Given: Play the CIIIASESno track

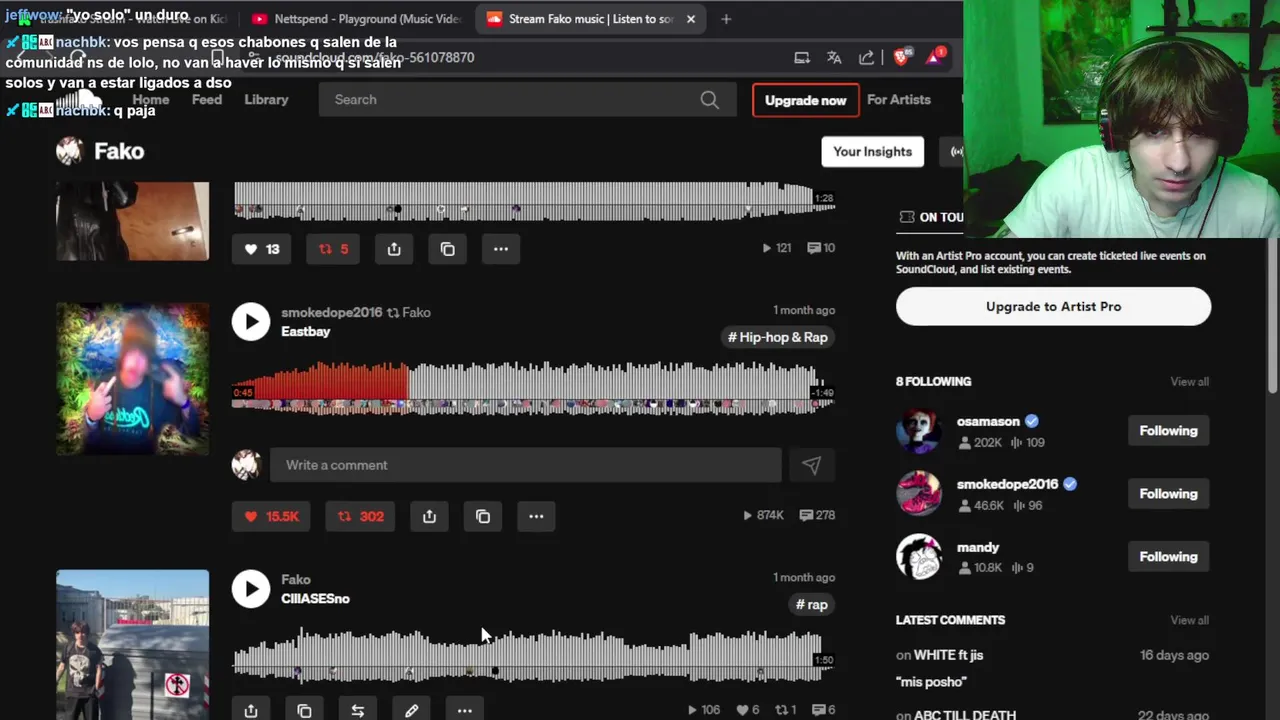Looking at the screenshot, I should (251, 588).
